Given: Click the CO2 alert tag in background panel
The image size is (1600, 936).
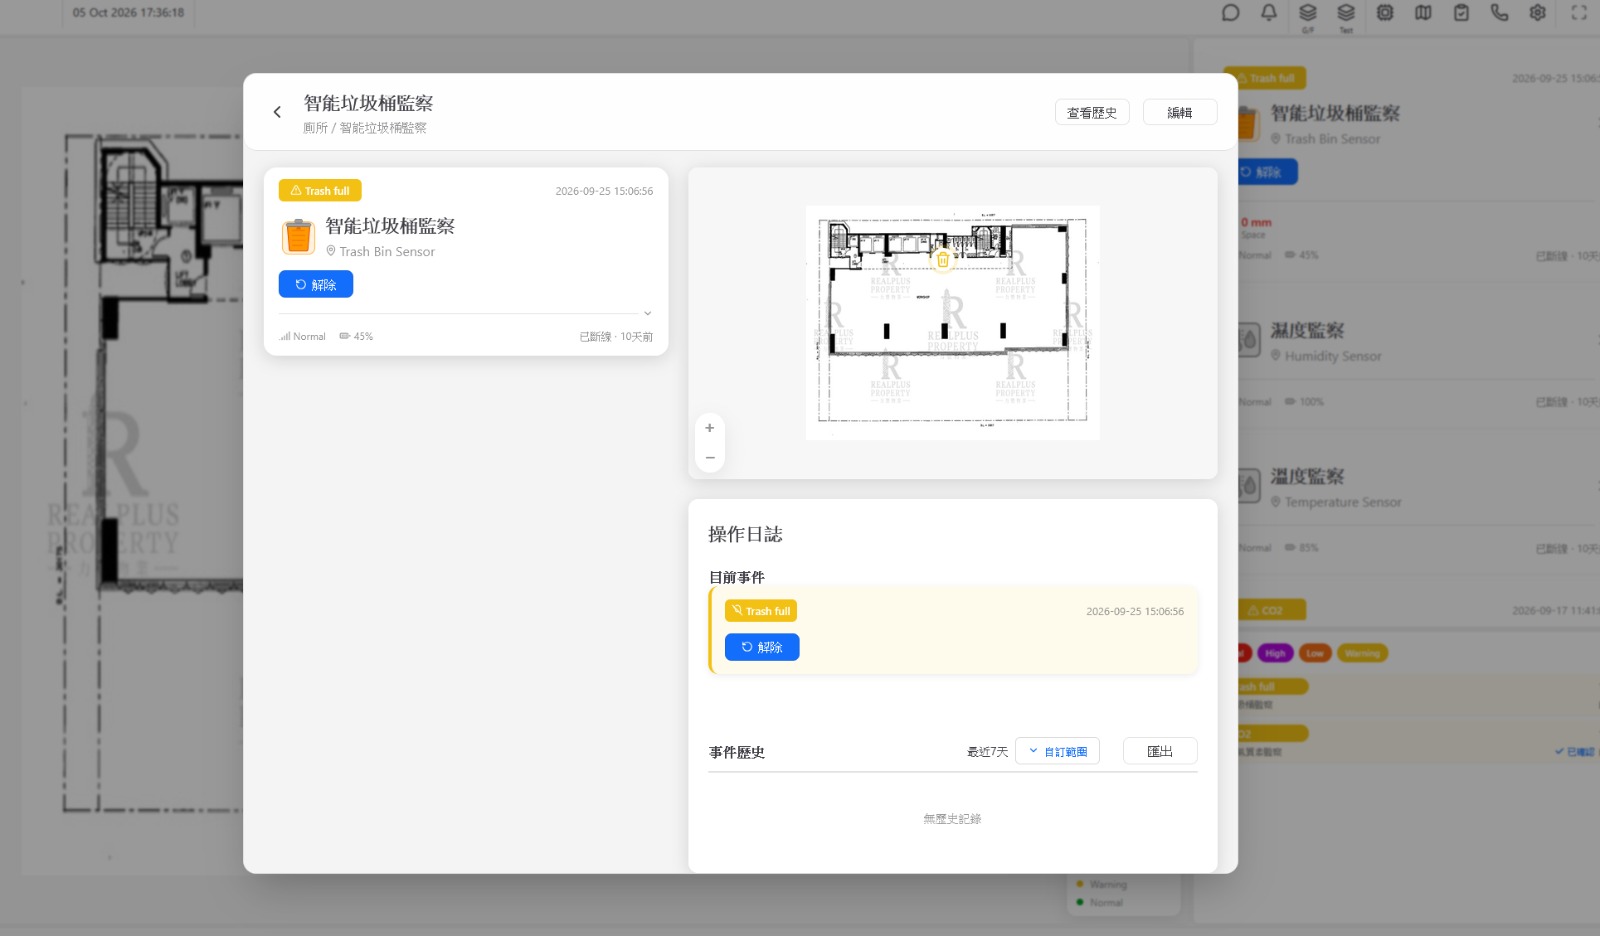Looking at the screenshot, I should (1271, 610).
